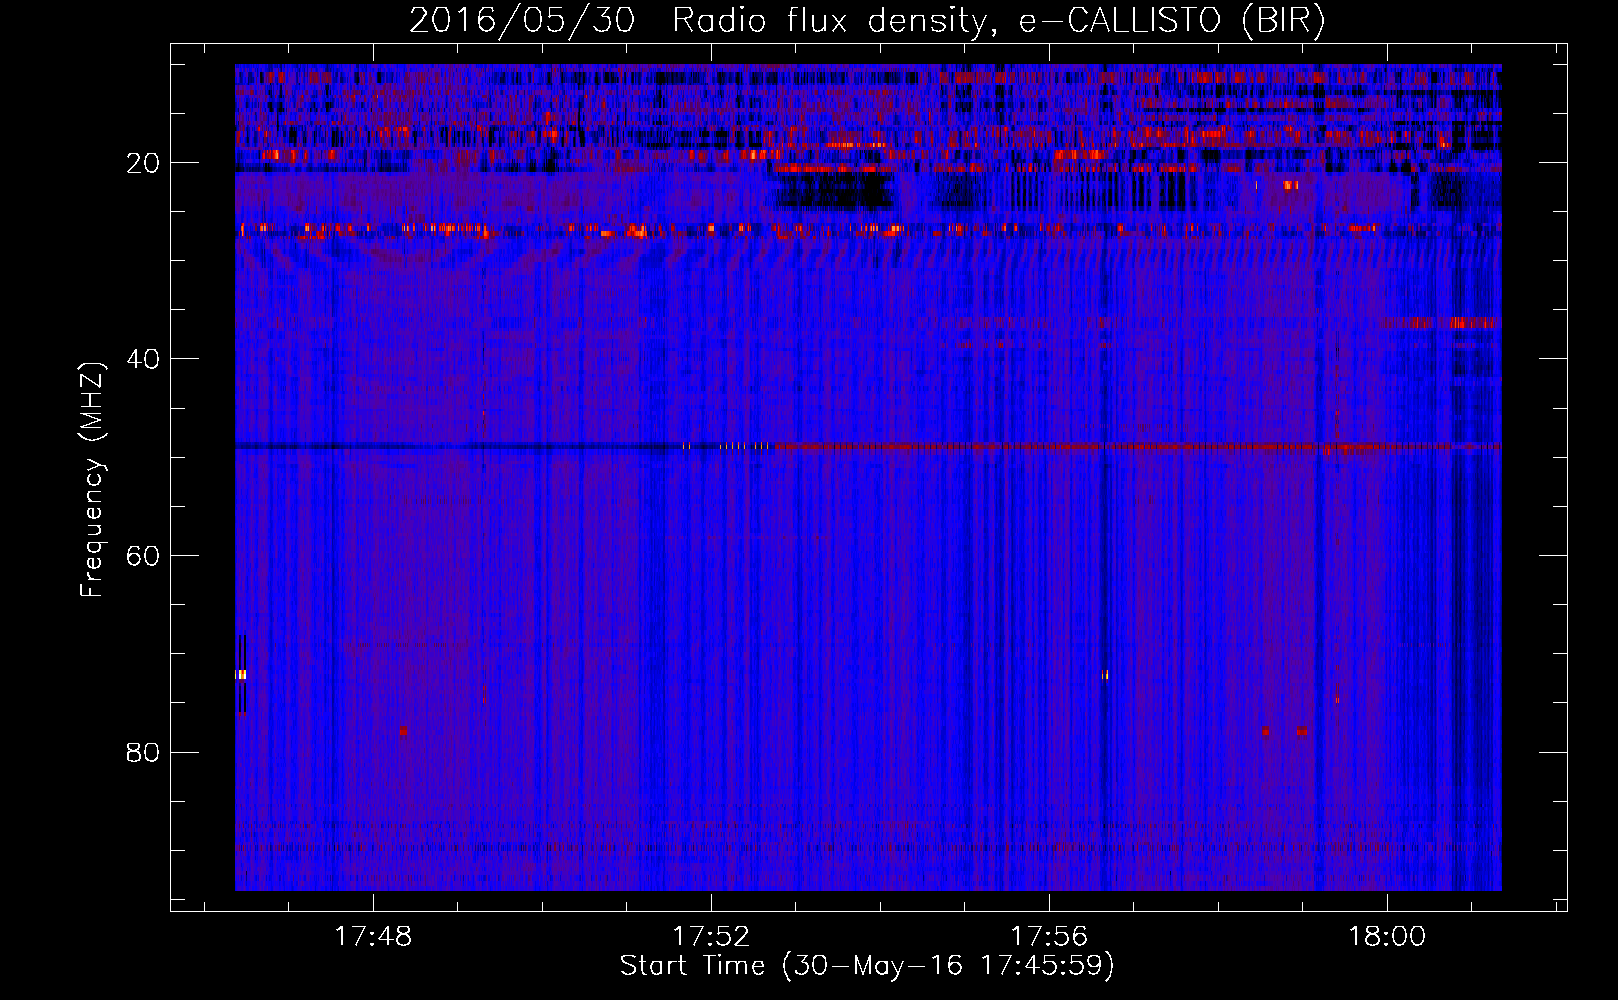The height and width of the screenshot is (1000, 1618).
Task: Click the '40' frequency tick label
Action: pos(143,359)
